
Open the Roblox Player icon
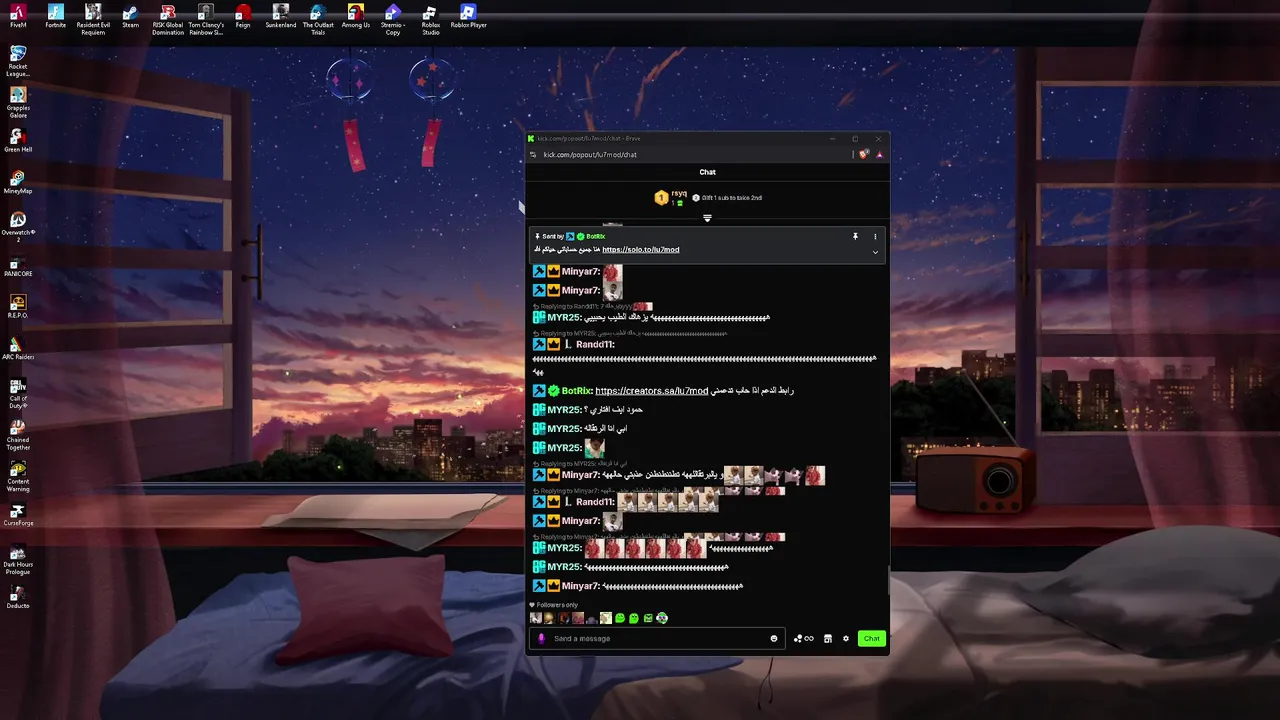click(x=468, y=16)
